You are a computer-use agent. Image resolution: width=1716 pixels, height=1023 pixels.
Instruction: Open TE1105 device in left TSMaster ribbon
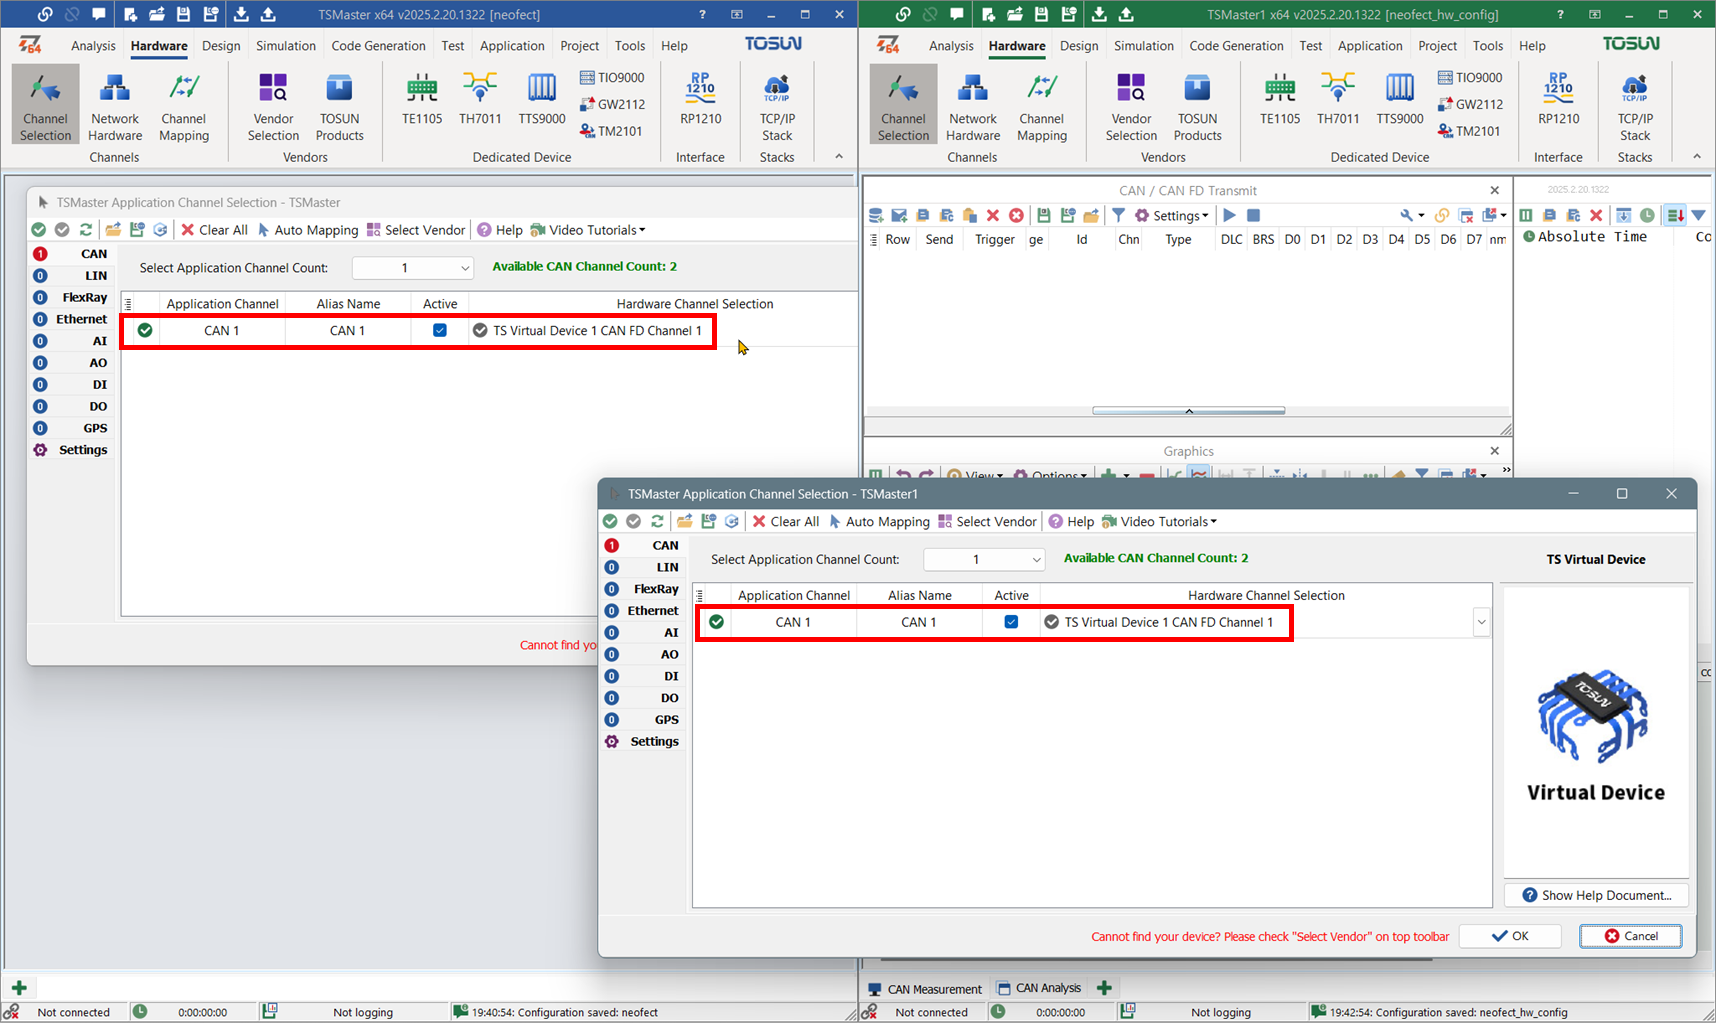tap(422, 100)
